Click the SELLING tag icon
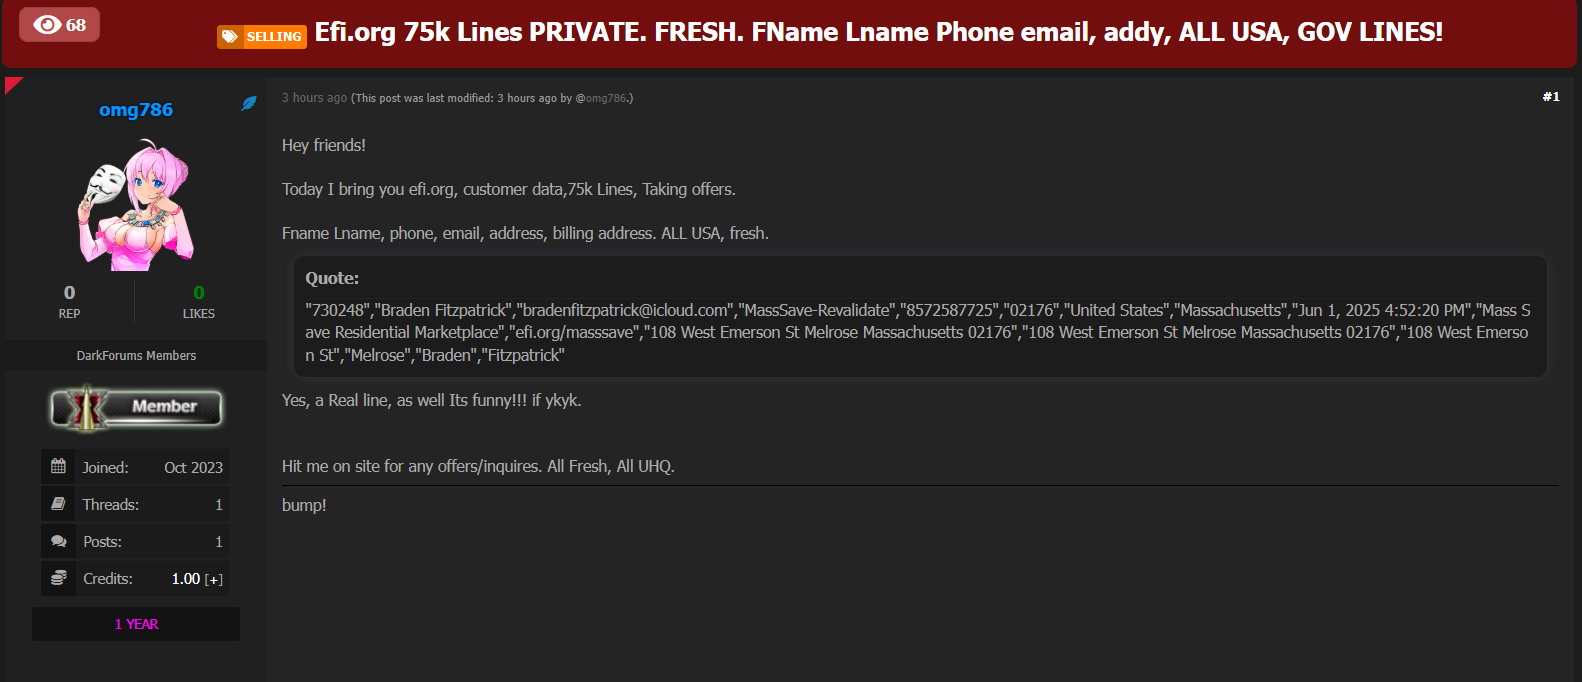This screenshot has height=682, width=1582. [x=230, y=37]
